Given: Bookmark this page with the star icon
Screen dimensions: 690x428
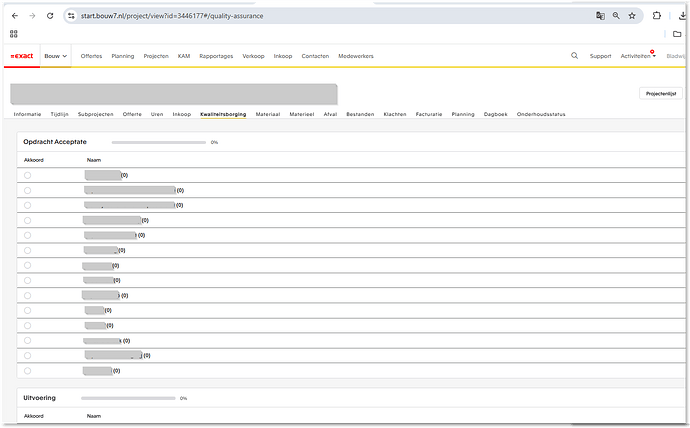Looking at the screenshot, I should pyautogui.click(x=631, y=16).
